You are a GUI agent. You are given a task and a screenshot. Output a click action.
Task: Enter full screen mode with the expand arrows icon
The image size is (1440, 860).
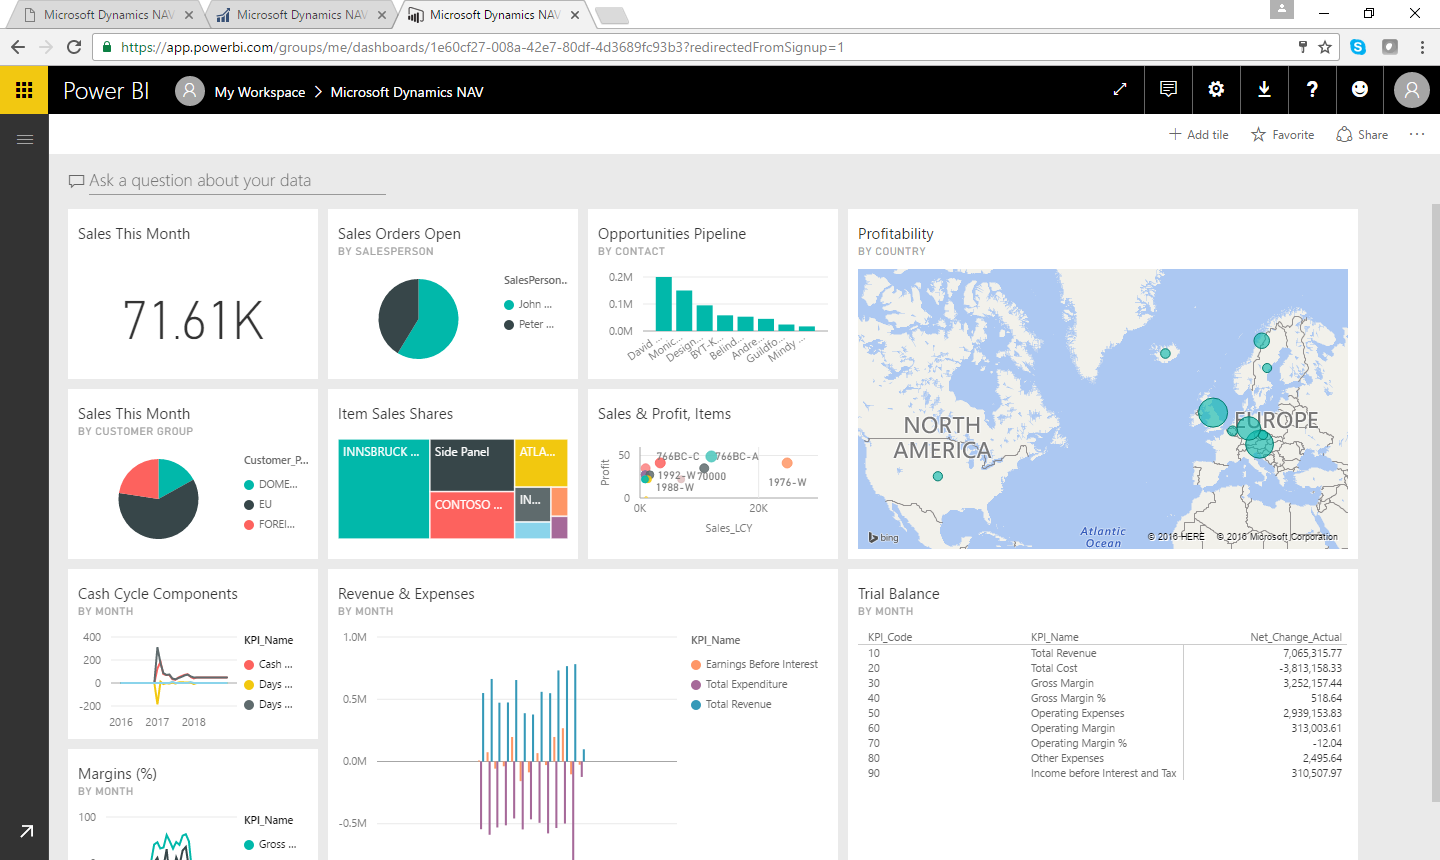click(1120, 90)
